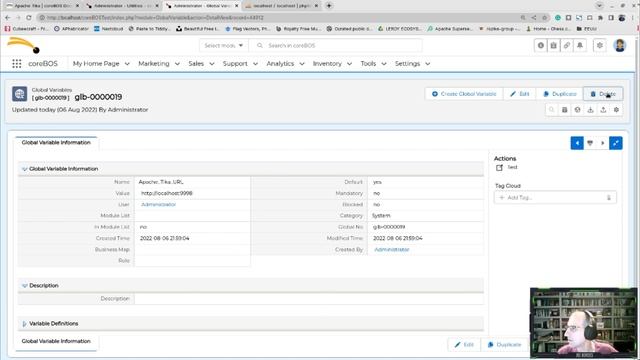Screen dimensions: 640x360
Task: Click Create Global Variable
Action: [x=464, y=94]
